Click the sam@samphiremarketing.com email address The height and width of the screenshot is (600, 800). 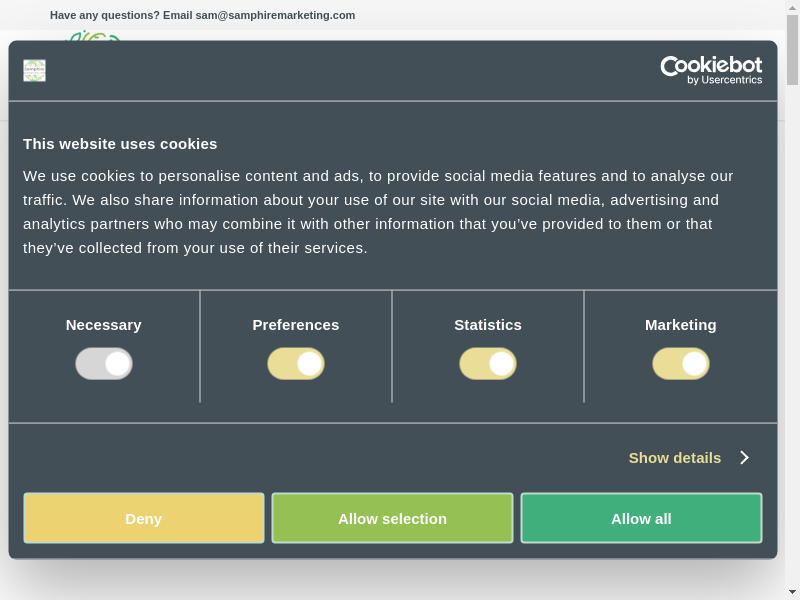coord(275,15)
